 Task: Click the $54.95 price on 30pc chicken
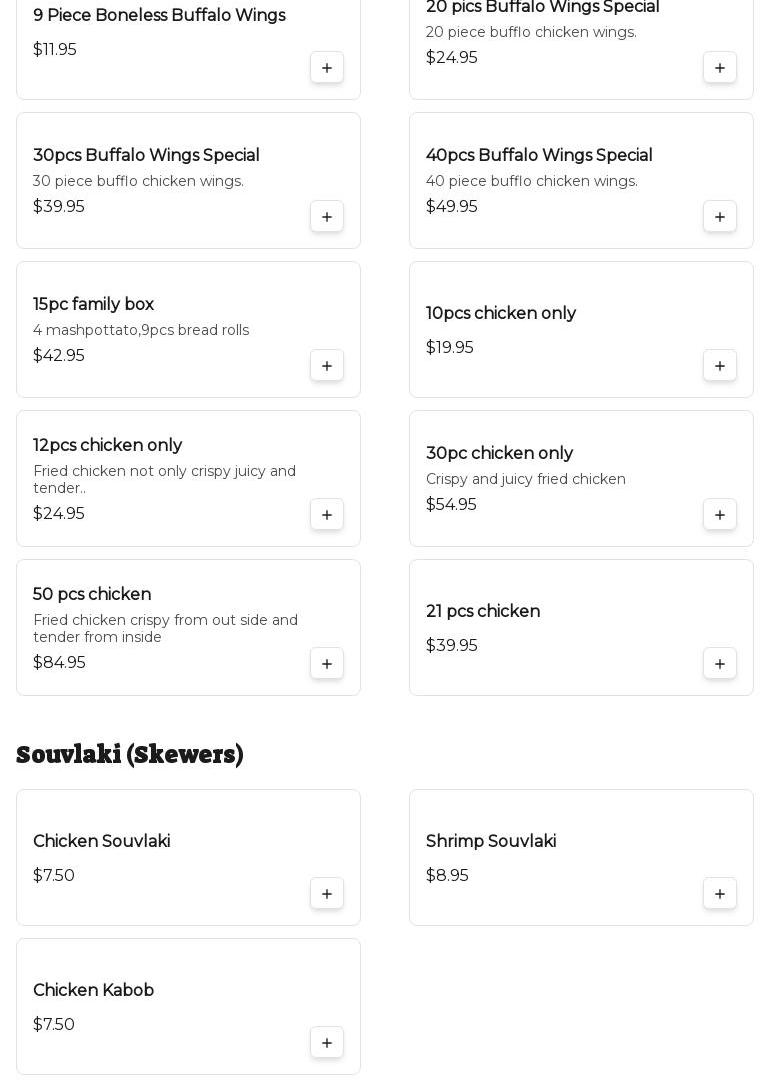point(451,504)
